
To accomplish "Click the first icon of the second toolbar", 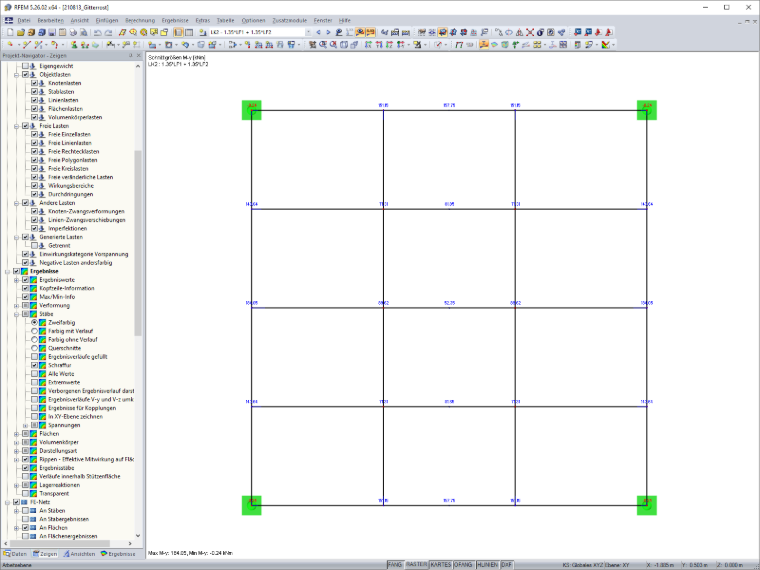I will pyautogui.click(x=10, y=45).
